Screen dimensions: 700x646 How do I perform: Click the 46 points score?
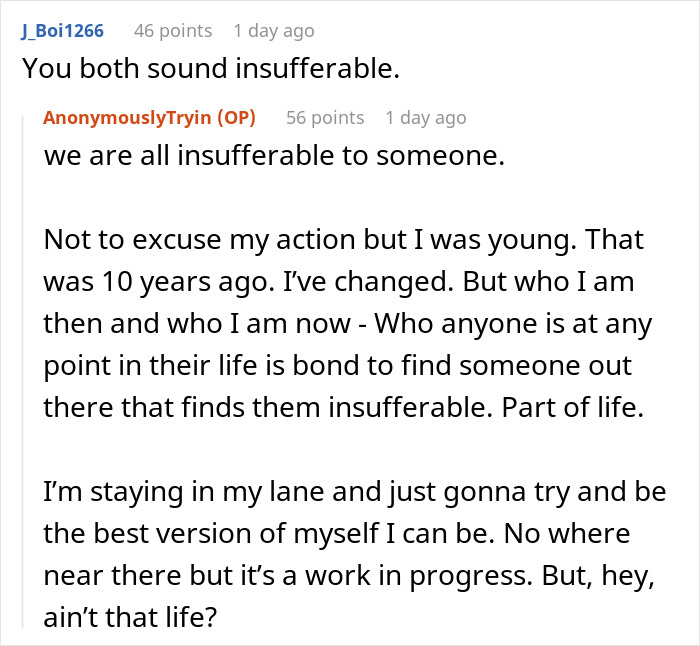click(x=173, y=30)
